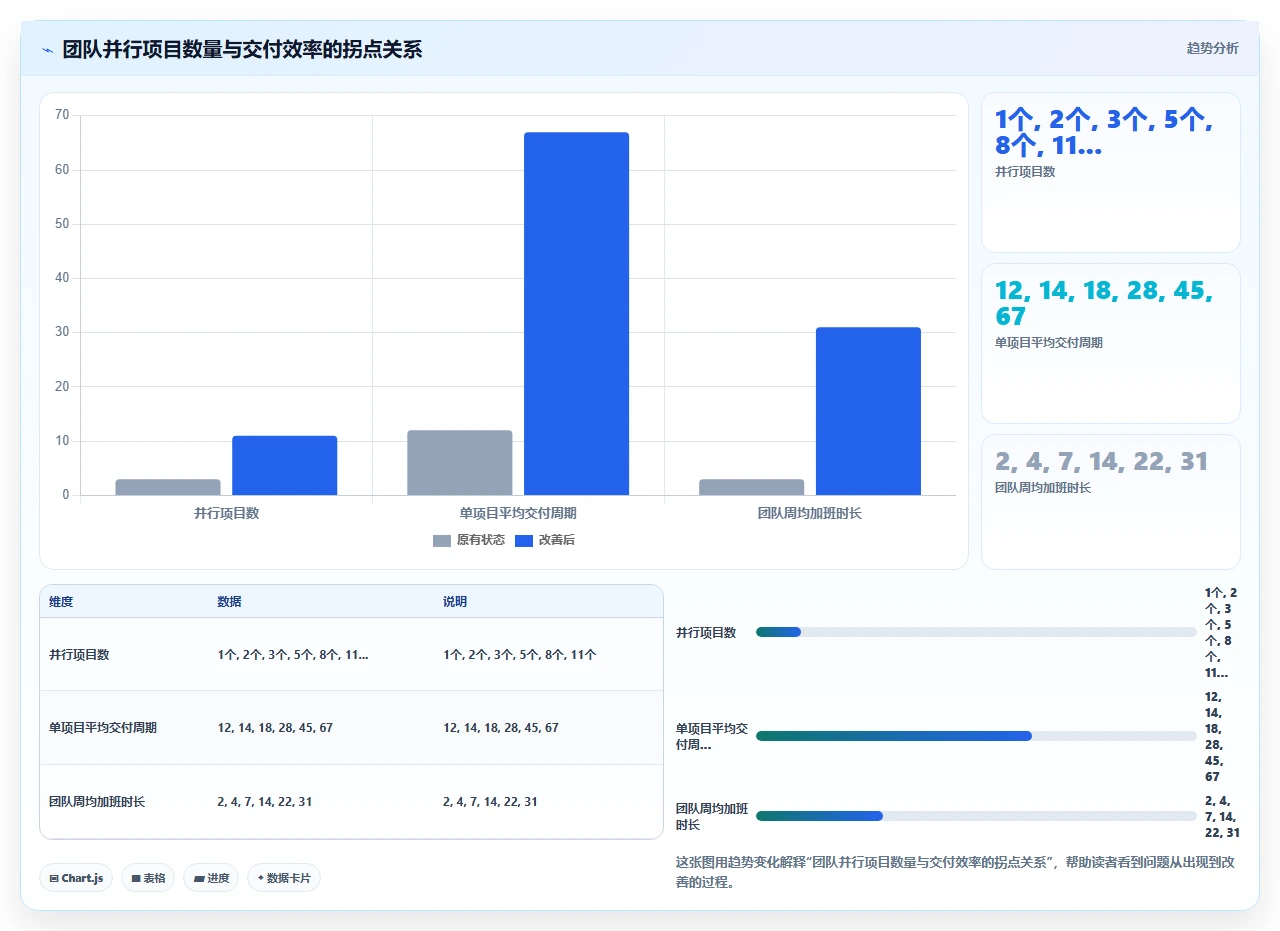
Task: Select the 并行项目数 table row label
Action: tap(79, 655)
